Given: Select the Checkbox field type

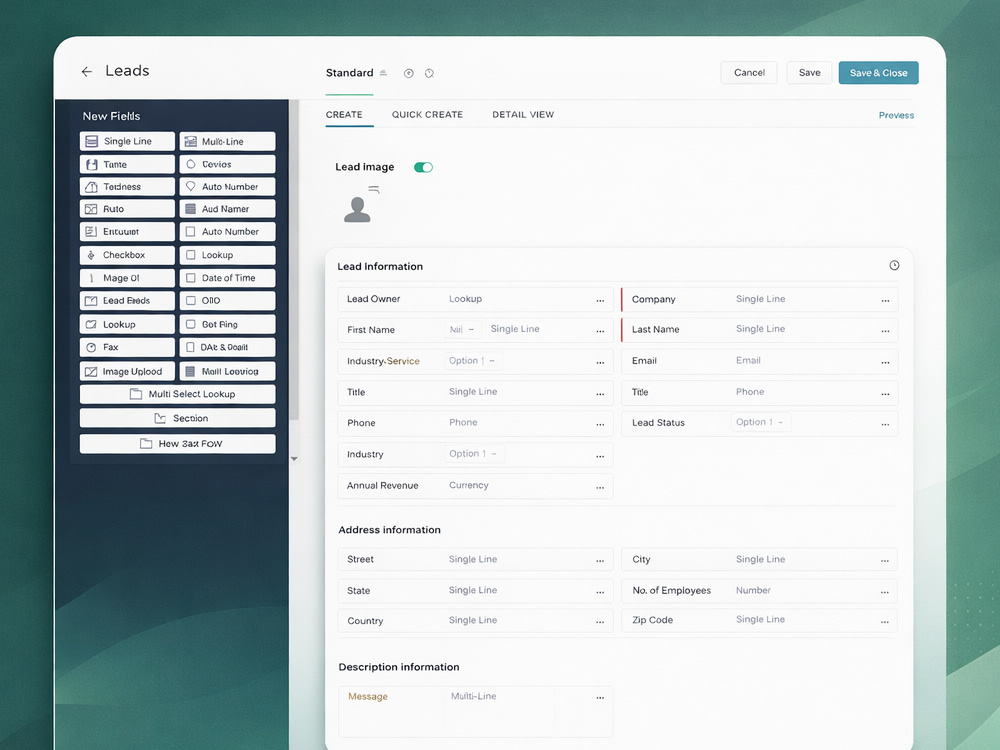Looking at the screenshot, I should [127, 255].
